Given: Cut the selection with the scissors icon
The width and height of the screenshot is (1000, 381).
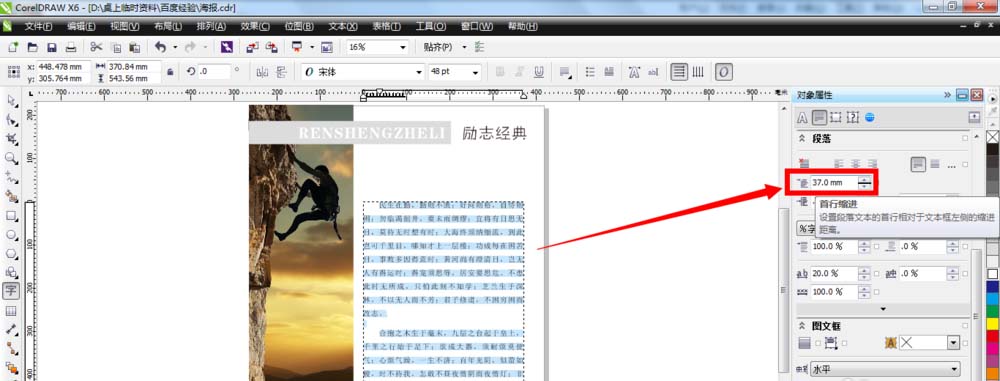Looking at the screenshot, I should [x=96, y=47].
